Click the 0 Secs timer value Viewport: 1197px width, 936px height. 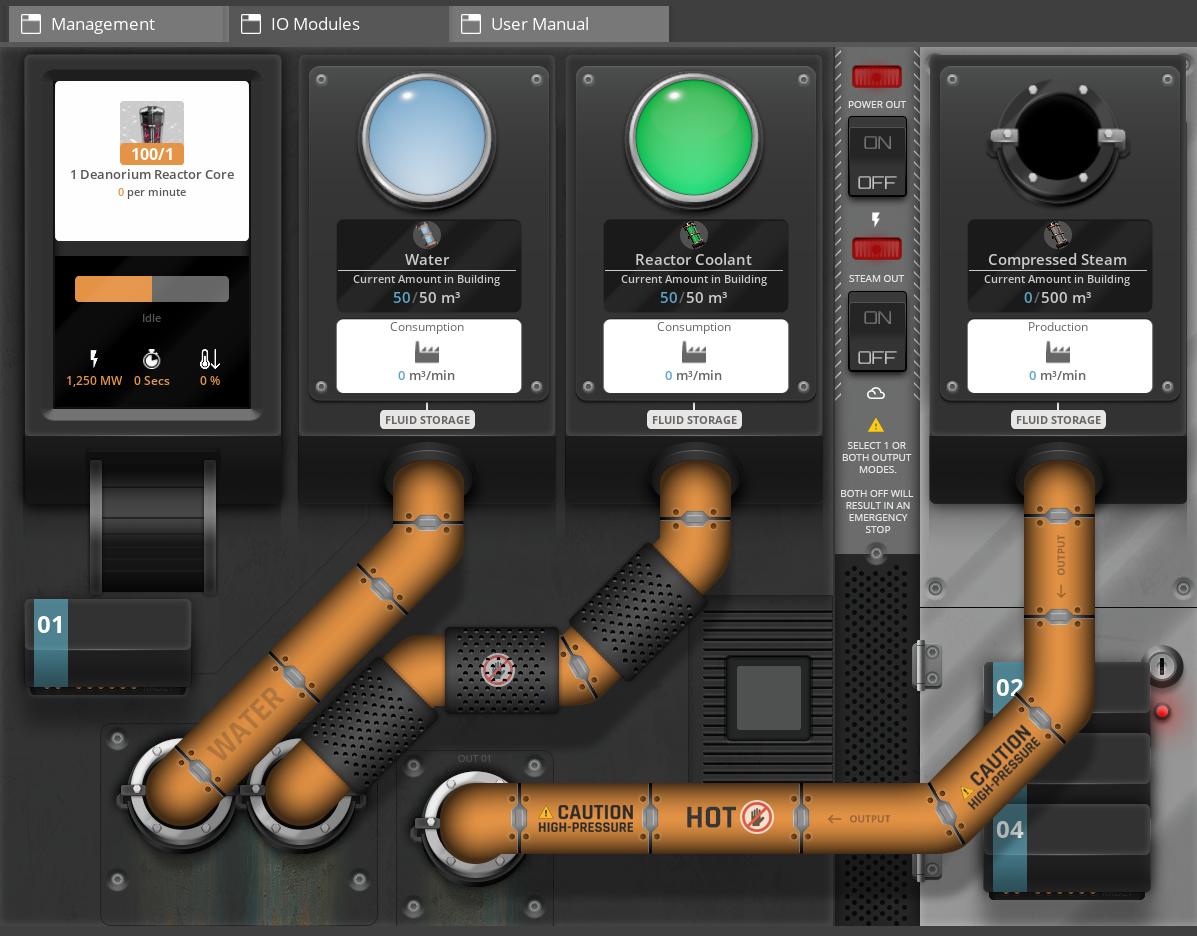pos(152,380)
